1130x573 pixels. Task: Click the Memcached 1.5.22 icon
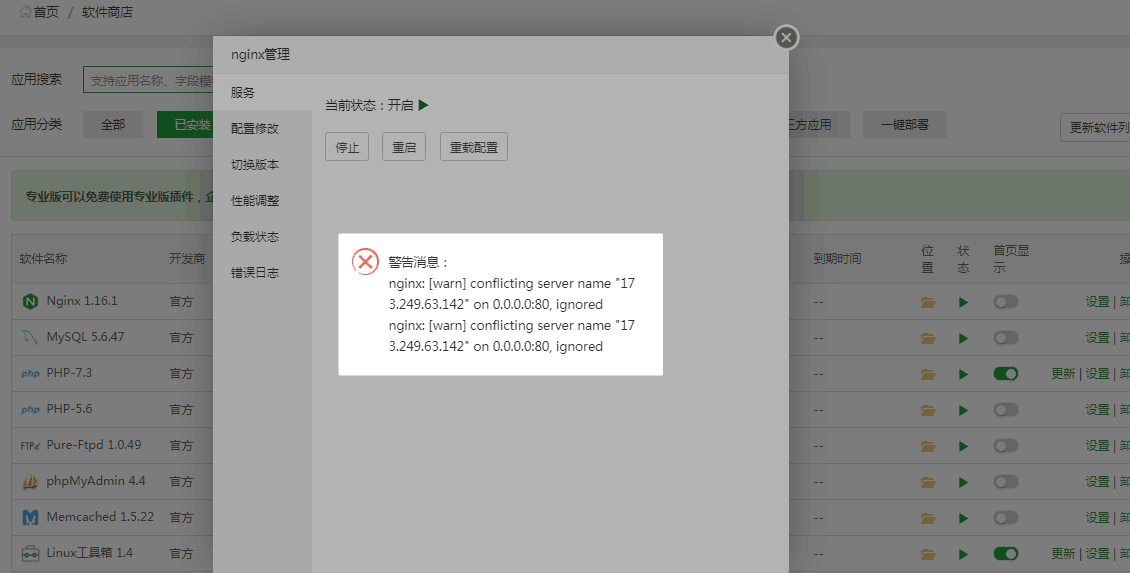coord(30,518)
